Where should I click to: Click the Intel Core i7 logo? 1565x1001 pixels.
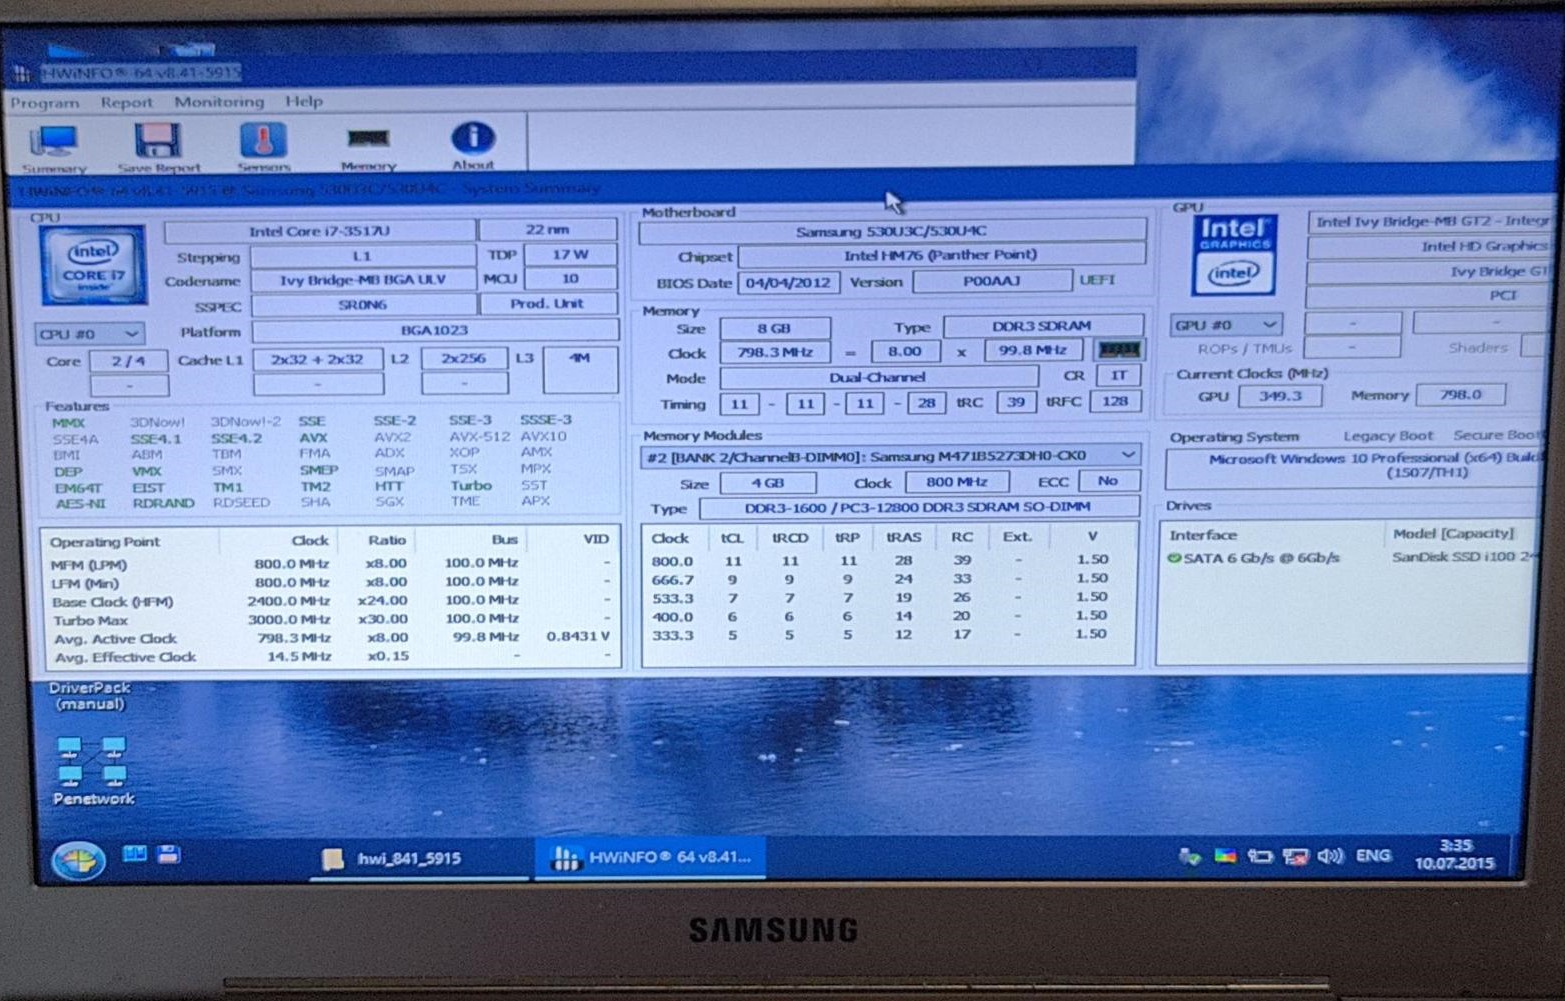pos(92,264)
